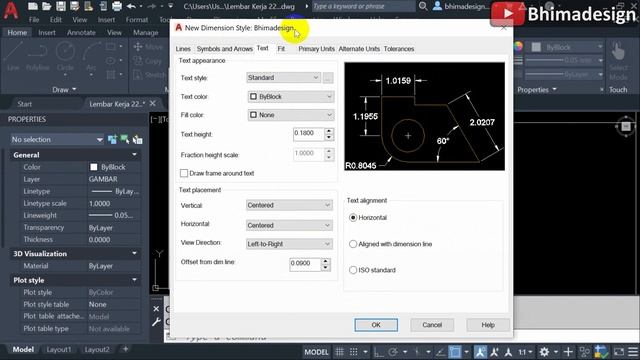Switch to the Alternate Units tab
Image resolution: width=640 pixels, height=360 pixels.
coord(359,49)
